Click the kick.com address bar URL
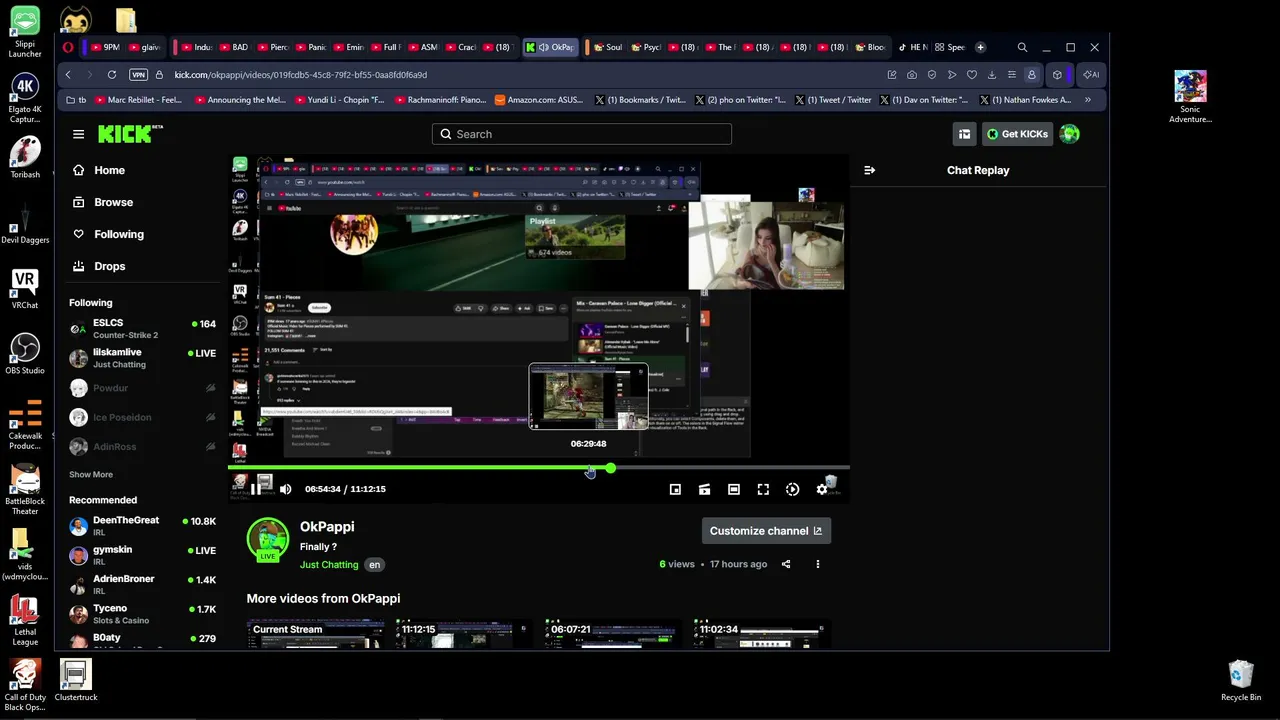 [301, 75]
